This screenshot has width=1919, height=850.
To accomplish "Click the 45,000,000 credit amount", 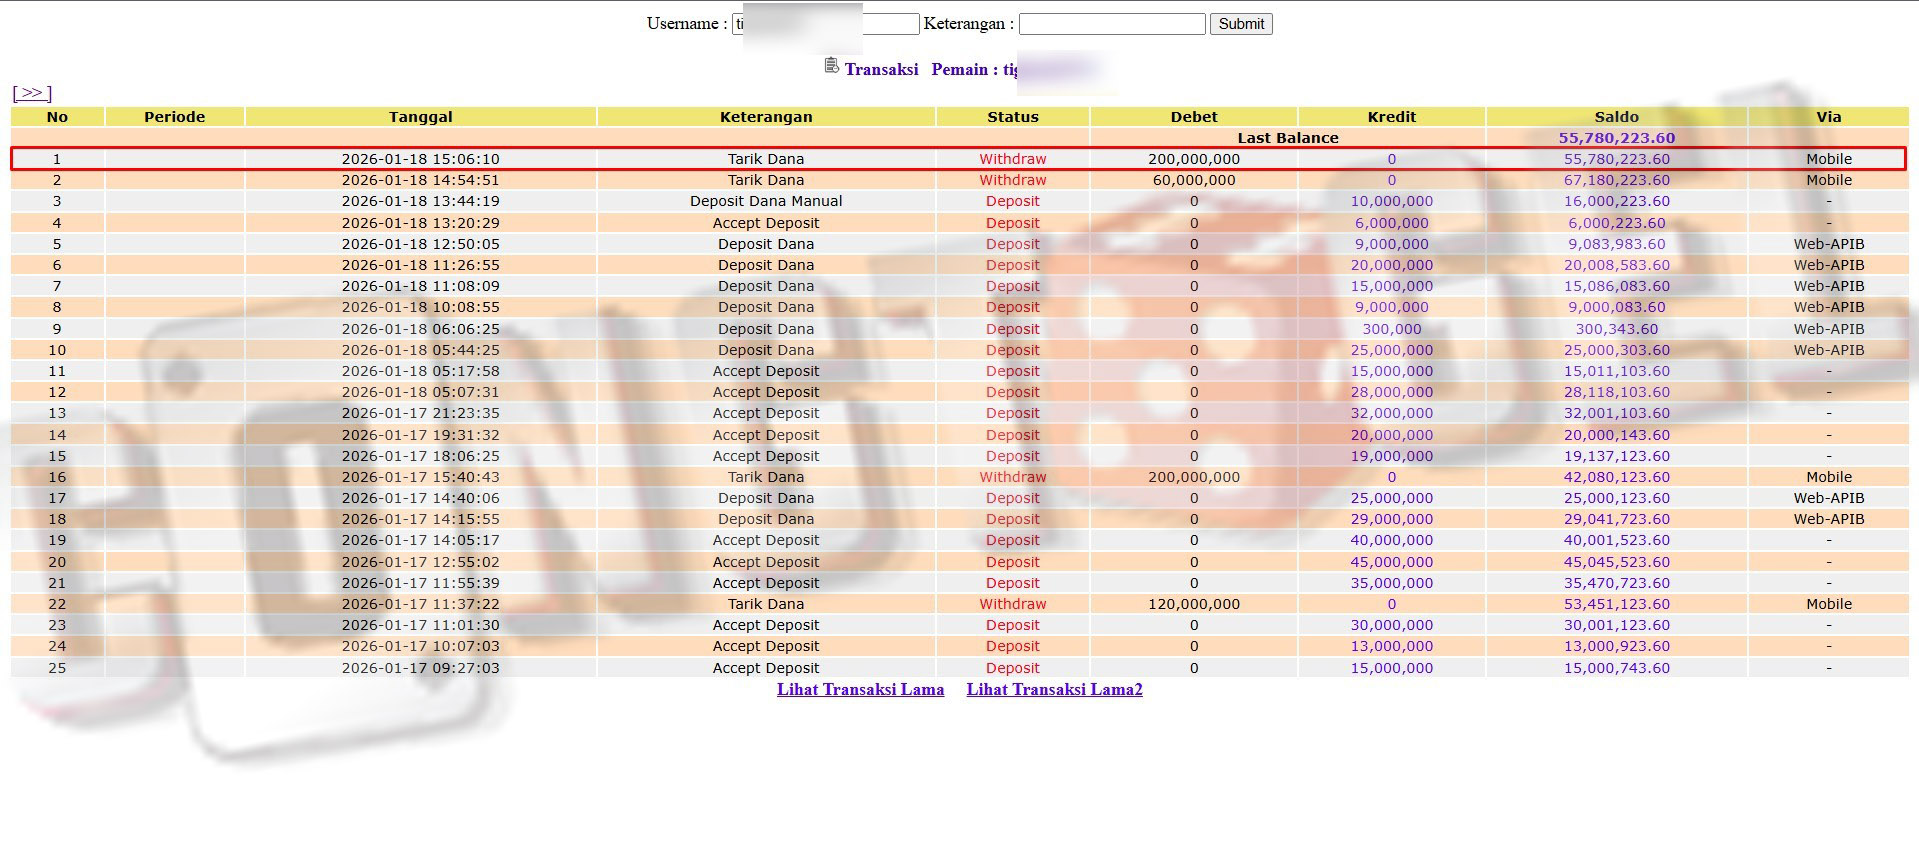I will (x=1392, y=562).
